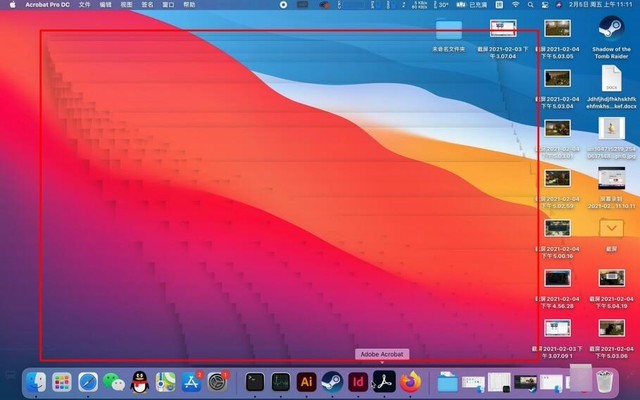
Task: Open the QQ penguin app
Action: click(140, 381)
